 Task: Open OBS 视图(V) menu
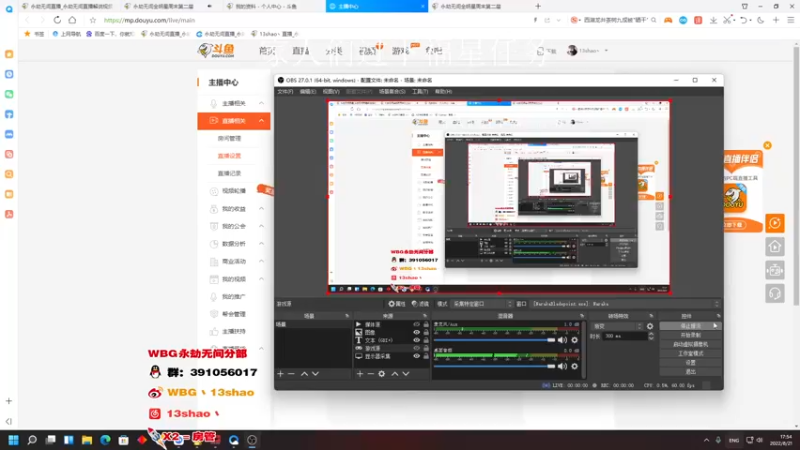click(x=331, y=92)
